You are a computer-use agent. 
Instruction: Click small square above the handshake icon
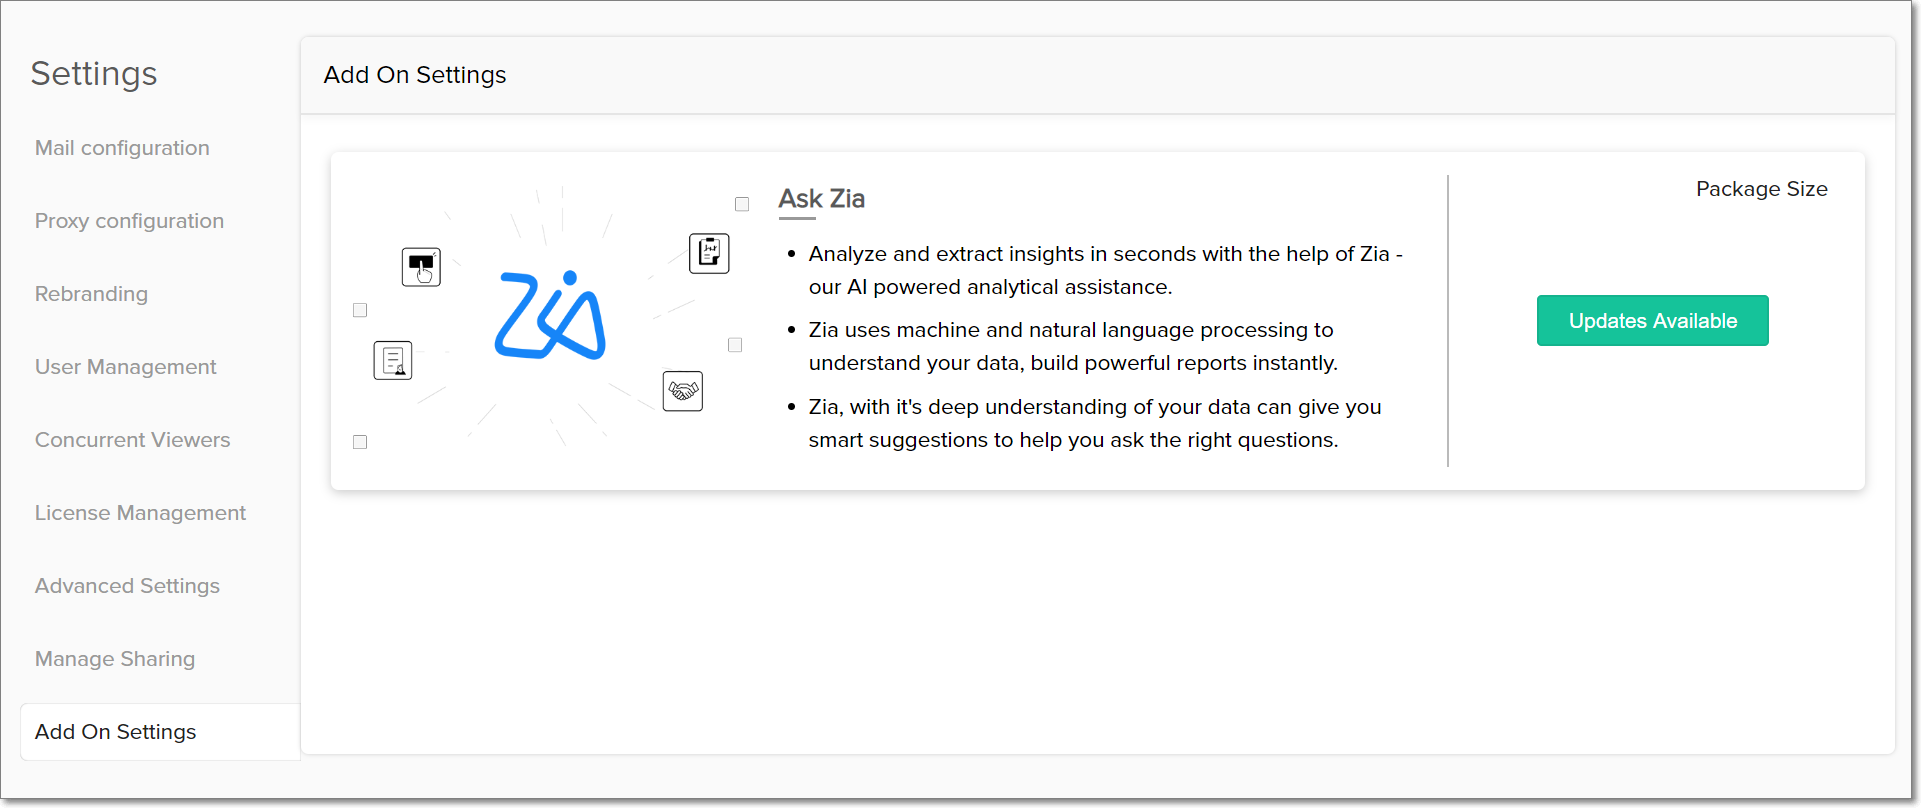[735, 345]
